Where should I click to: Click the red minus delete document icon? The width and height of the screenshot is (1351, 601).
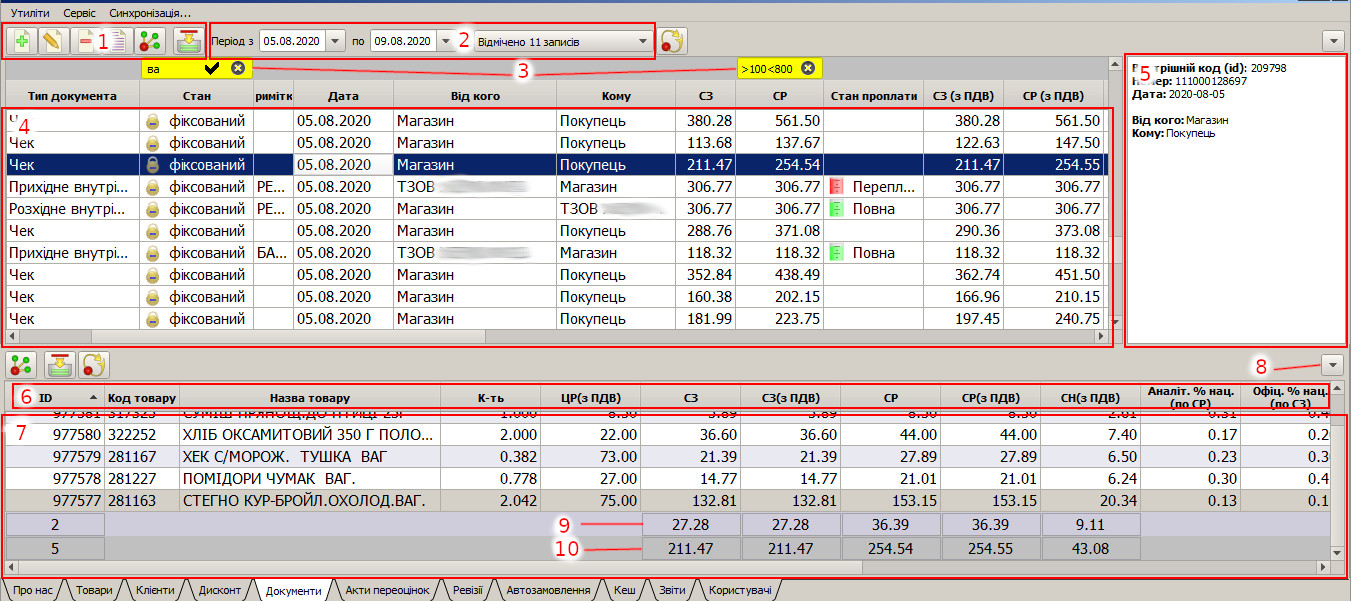[87, 41]
